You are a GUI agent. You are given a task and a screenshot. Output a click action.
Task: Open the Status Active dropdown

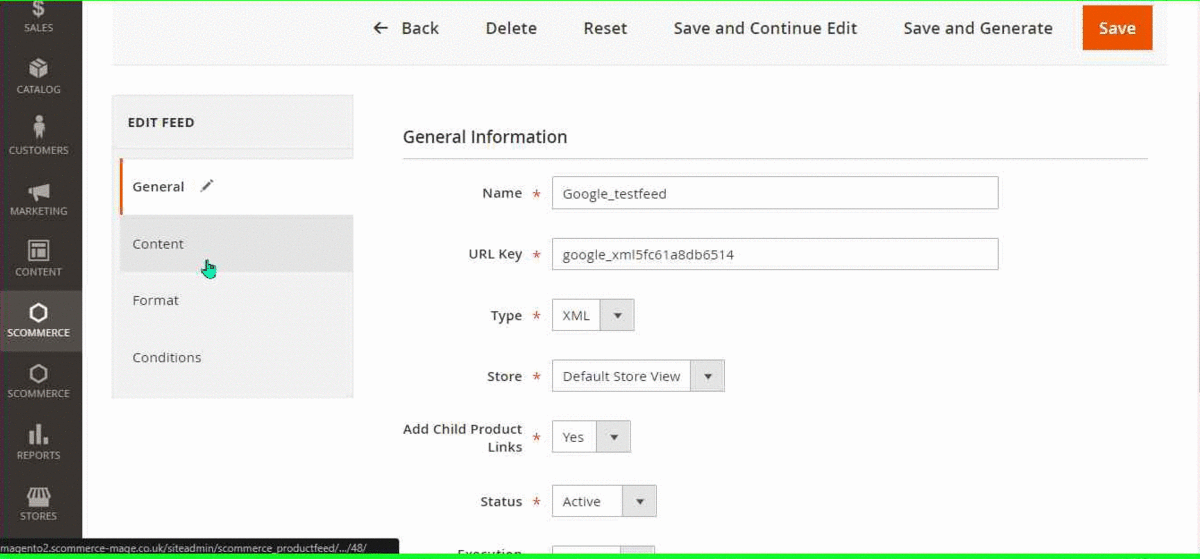click(639, 501)
